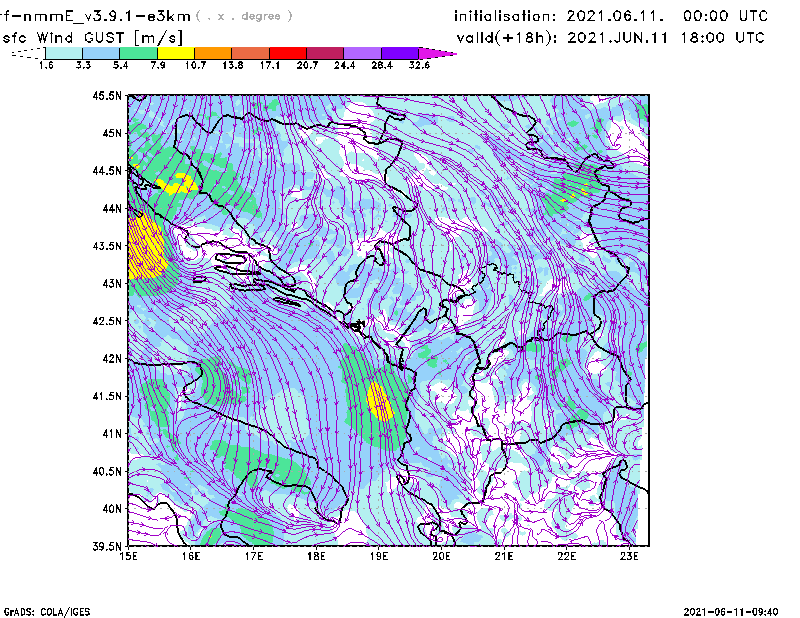This screenshot has width=800, height=618.
Task: Click the 44.5N latitude label
Action: (x=107, y=170)
